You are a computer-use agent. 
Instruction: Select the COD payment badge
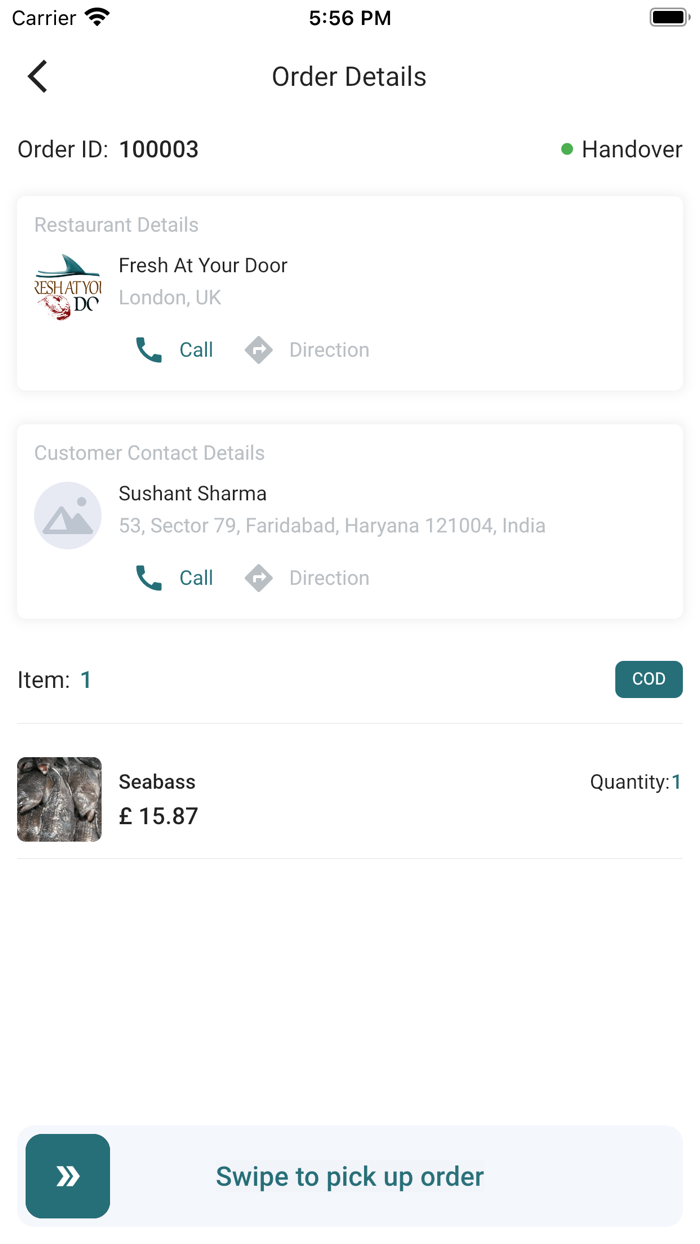click(x=648, y=679)
